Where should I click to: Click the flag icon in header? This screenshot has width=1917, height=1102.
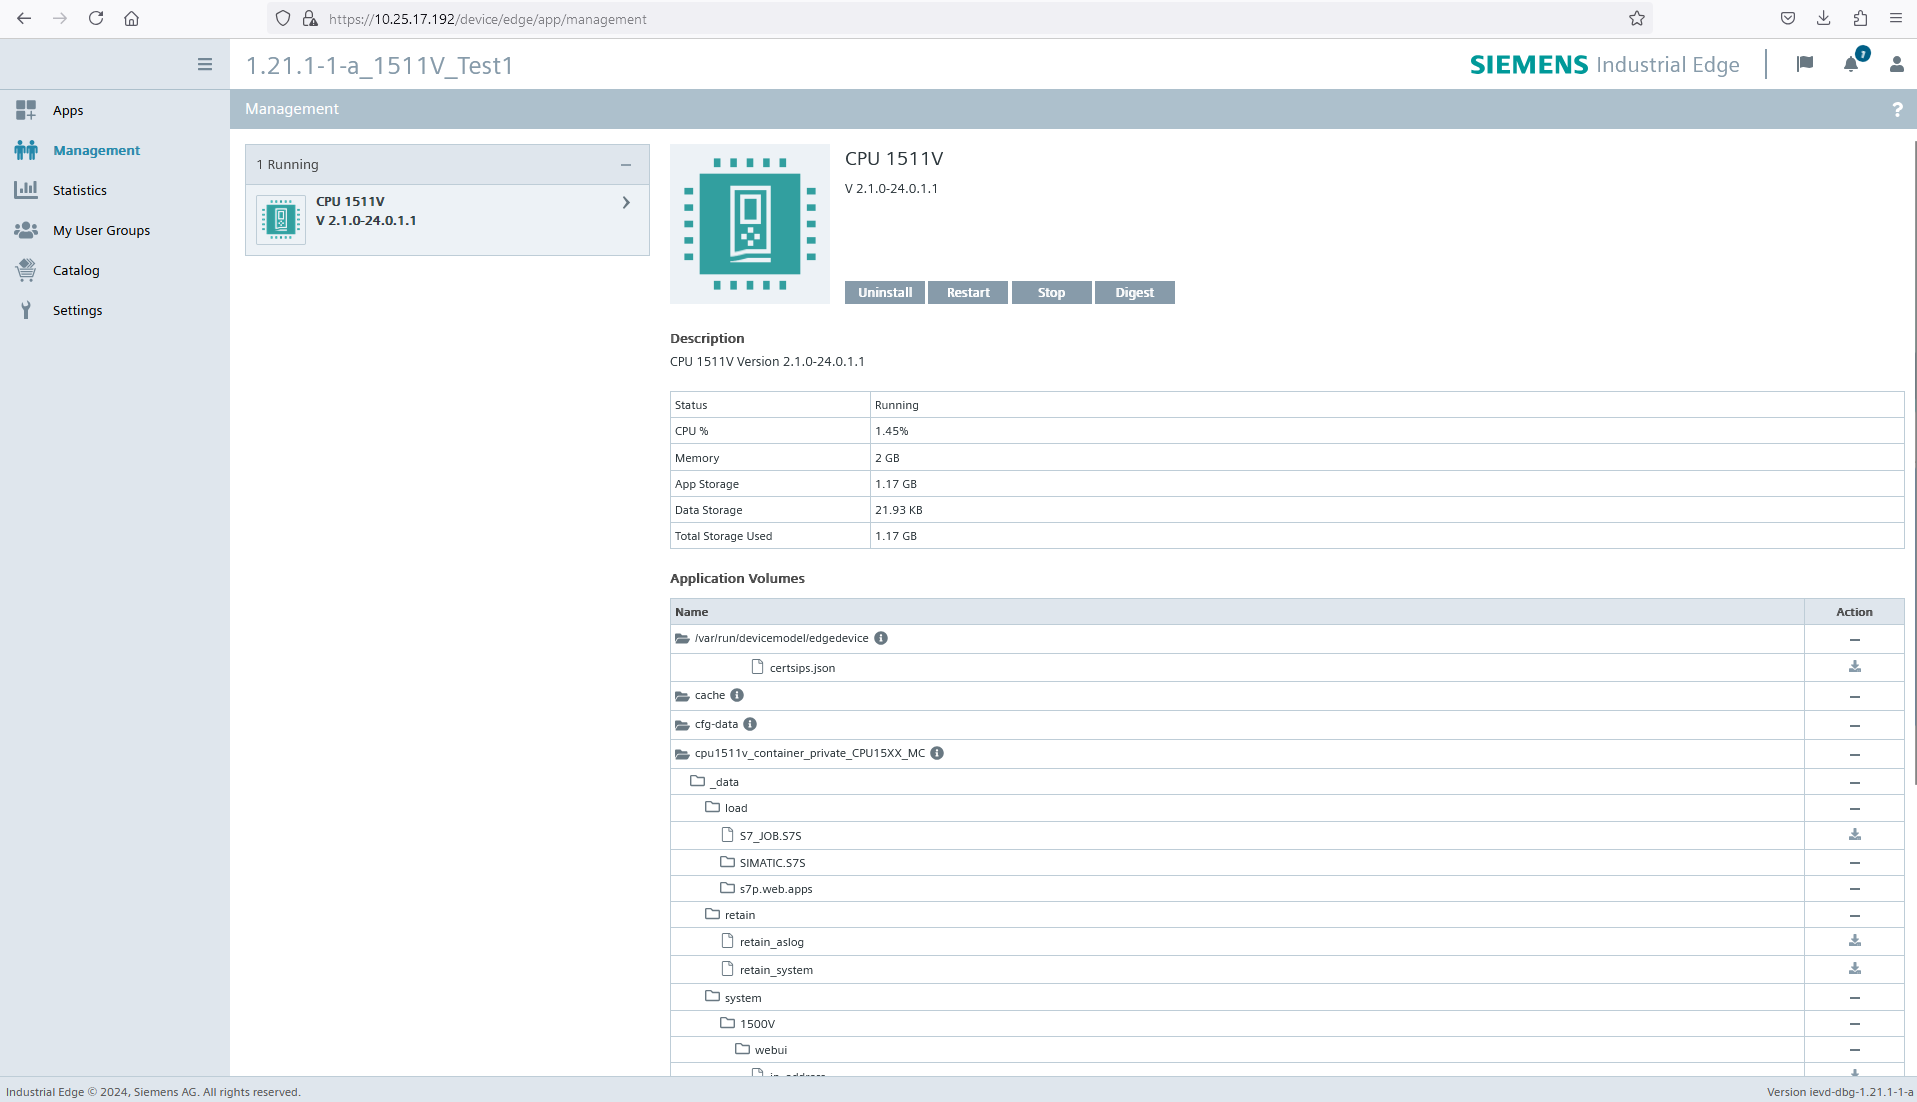(1805, 64)
